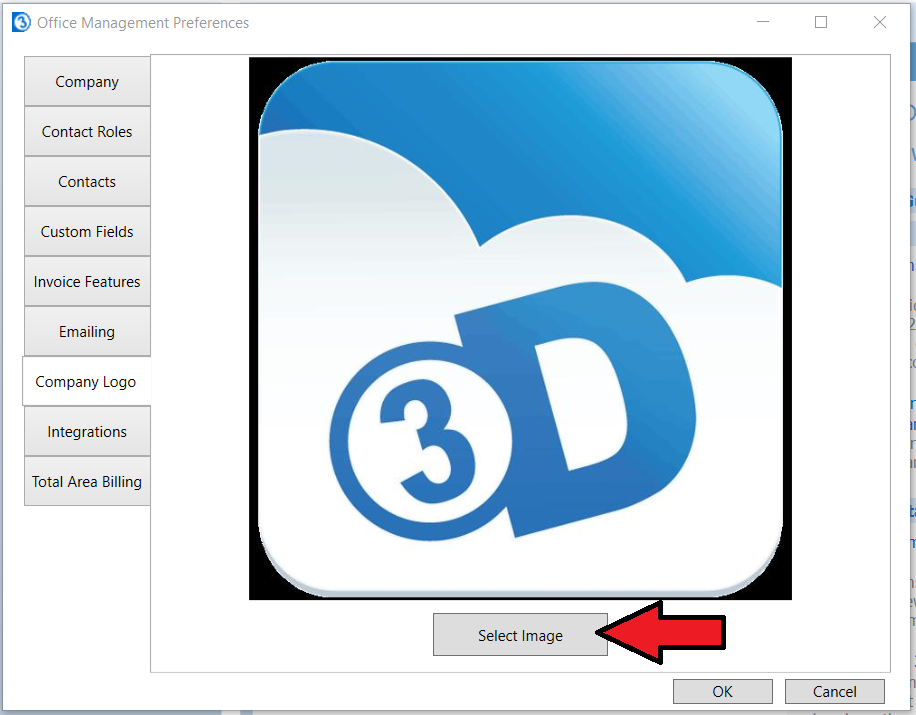Maximize the Office Management Preferences window
The height and width of the screenshot is (715, 916).
pos(821,22)
